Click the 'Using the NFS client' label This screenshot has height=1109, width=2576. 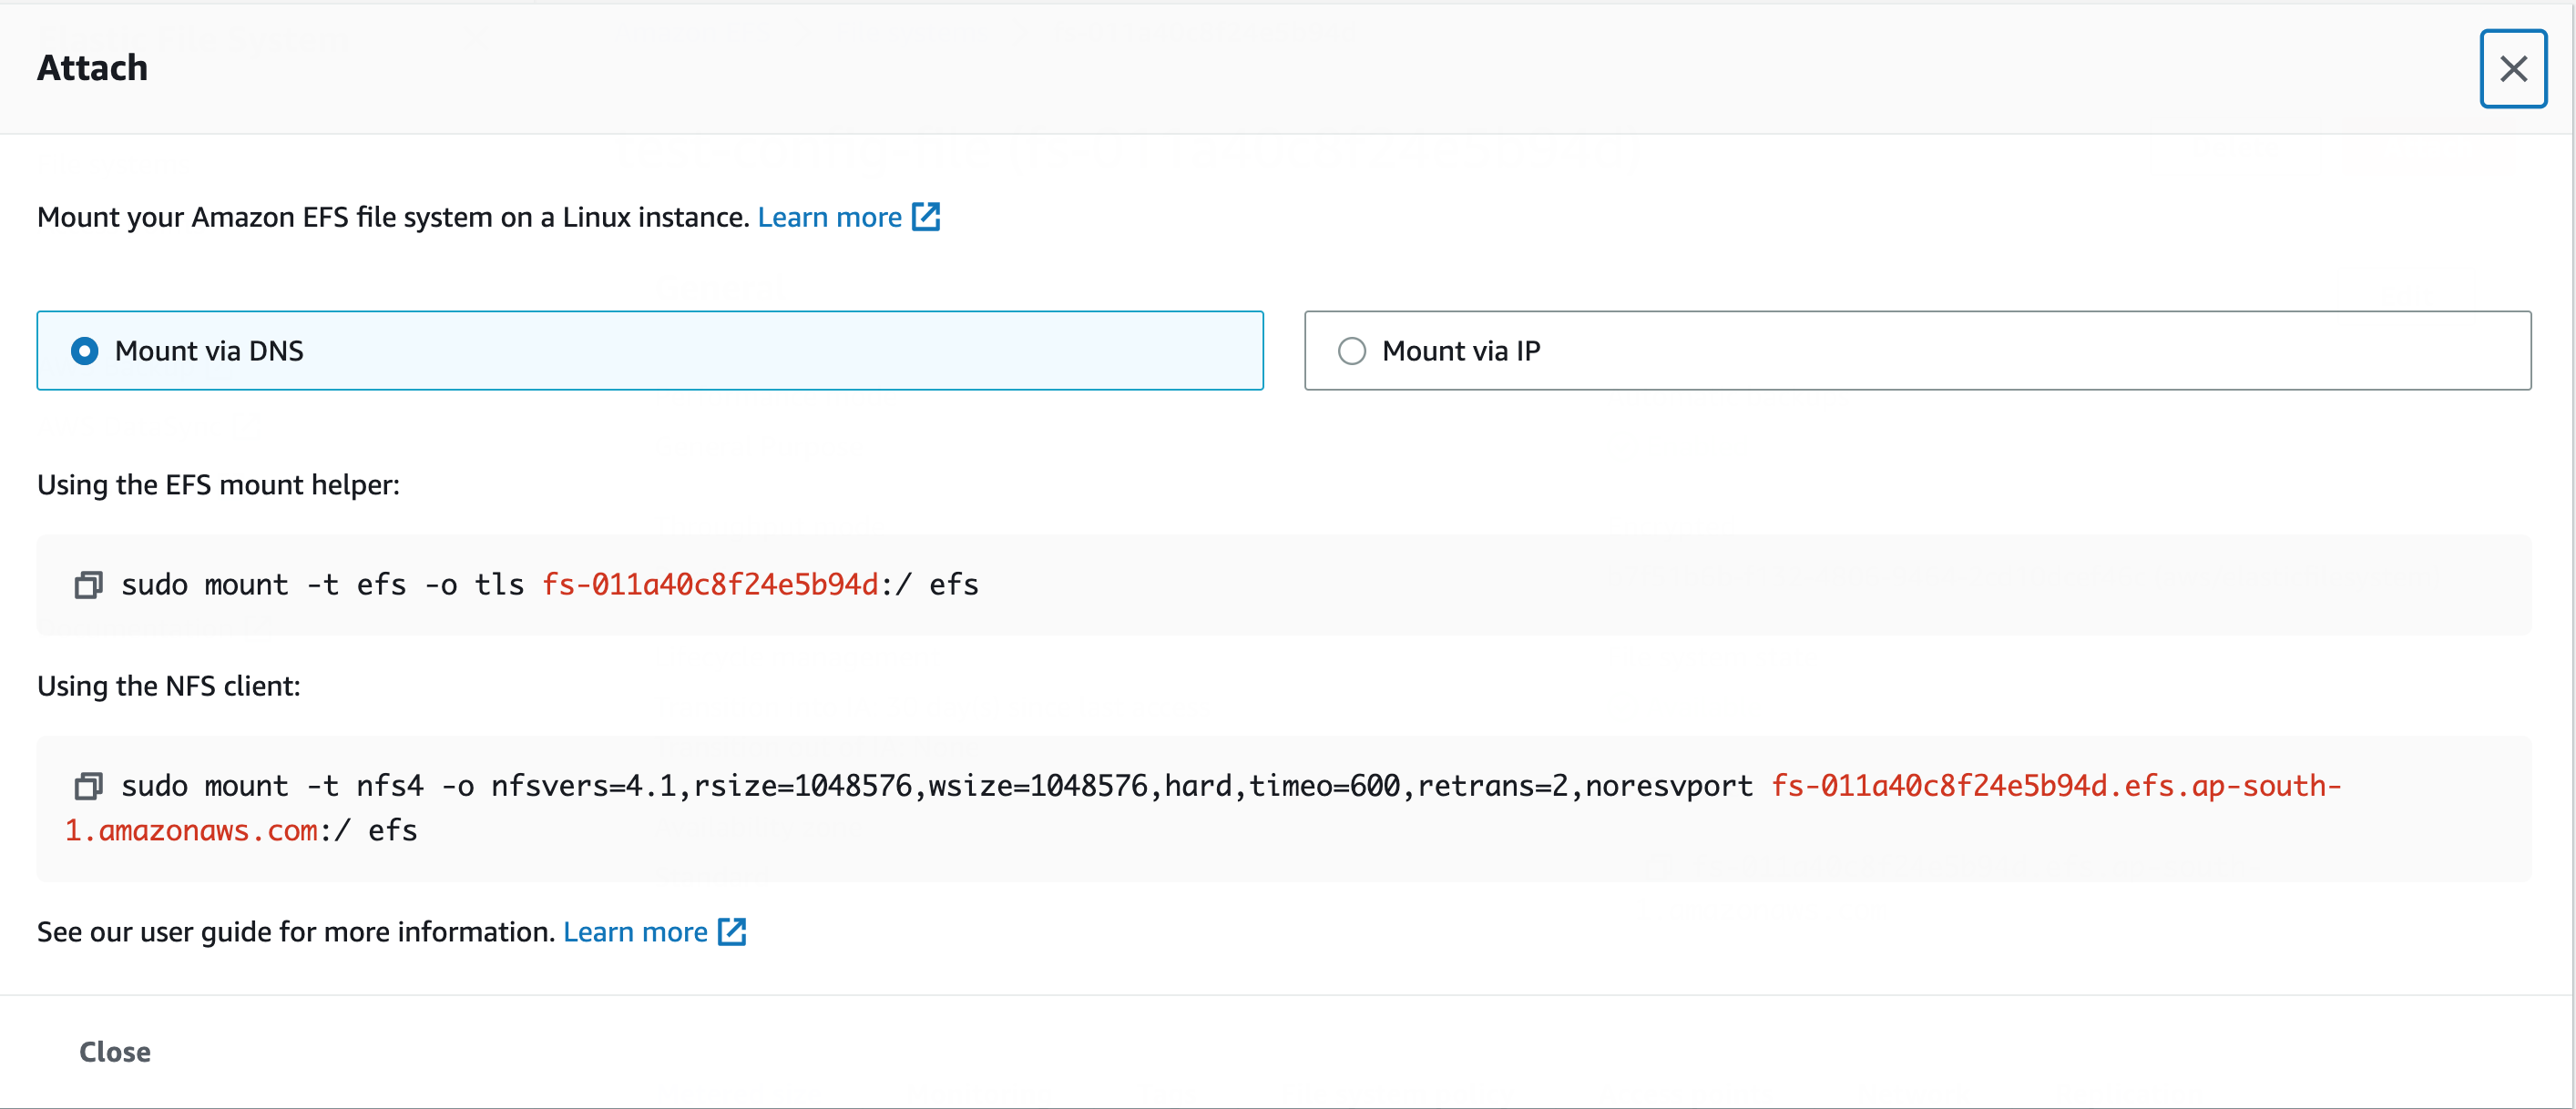[x=168, y=686]
